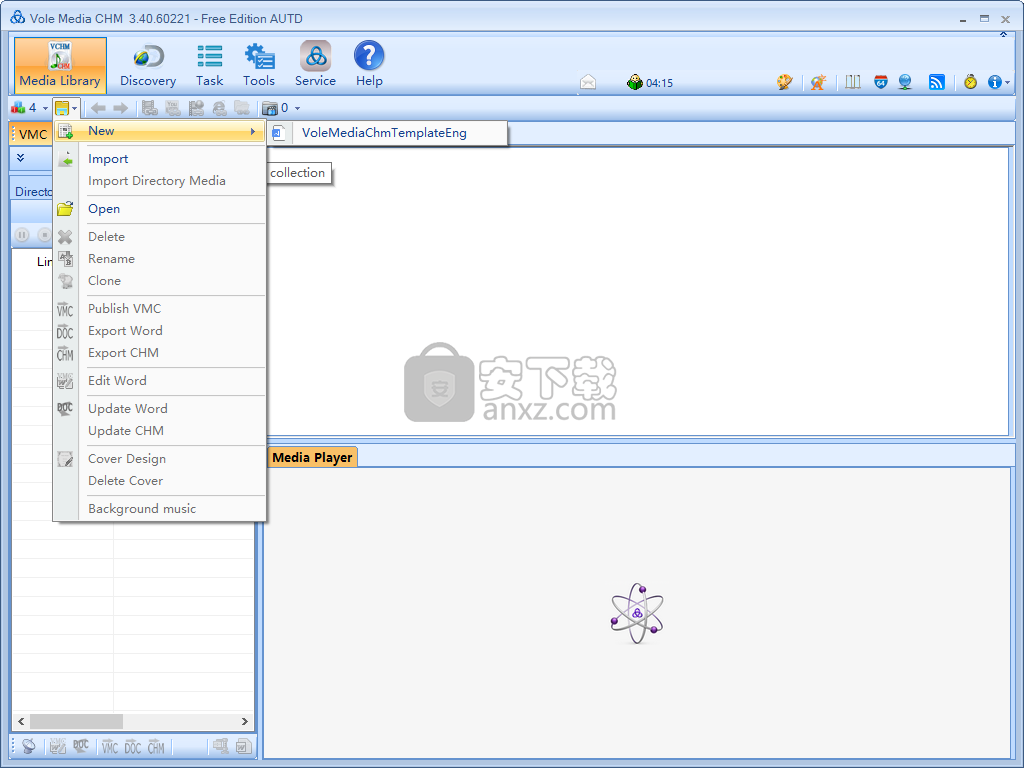The image size is (1024, 768).
Task: Click the film strip media toolbar icon
Action: (150, 108)
